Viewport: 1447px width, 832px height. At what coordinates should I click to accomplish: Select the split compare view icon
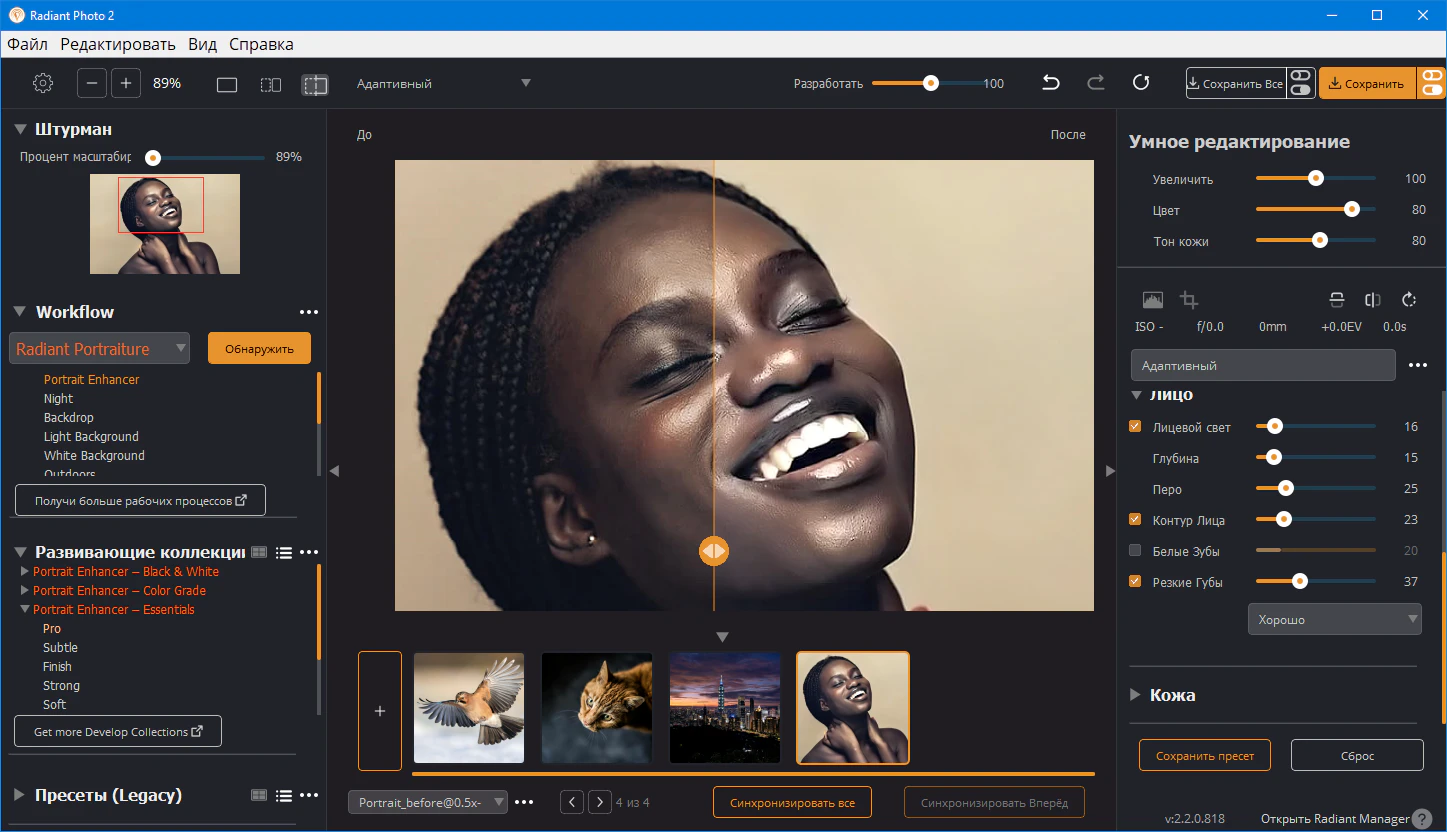[315, 85]
